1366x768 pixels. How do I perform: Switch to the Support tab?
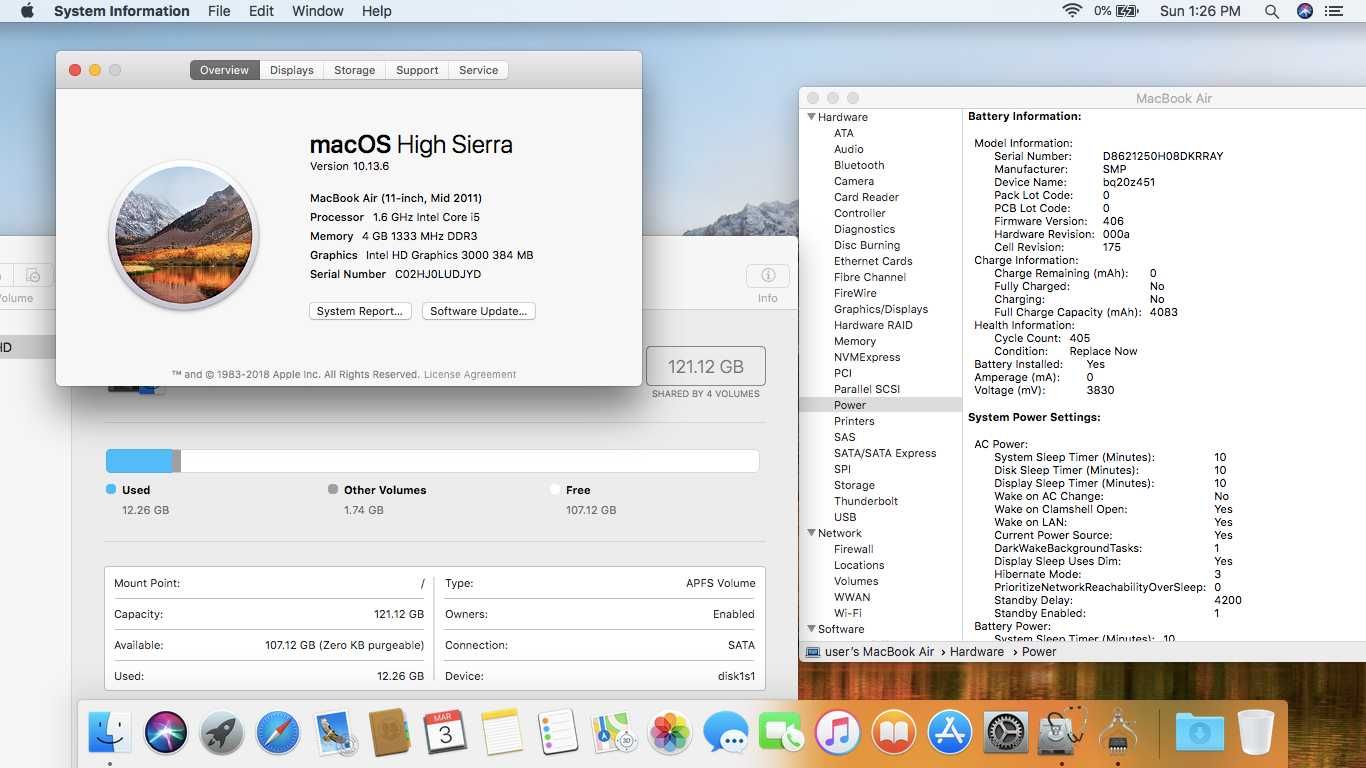[x=417, y=70]
